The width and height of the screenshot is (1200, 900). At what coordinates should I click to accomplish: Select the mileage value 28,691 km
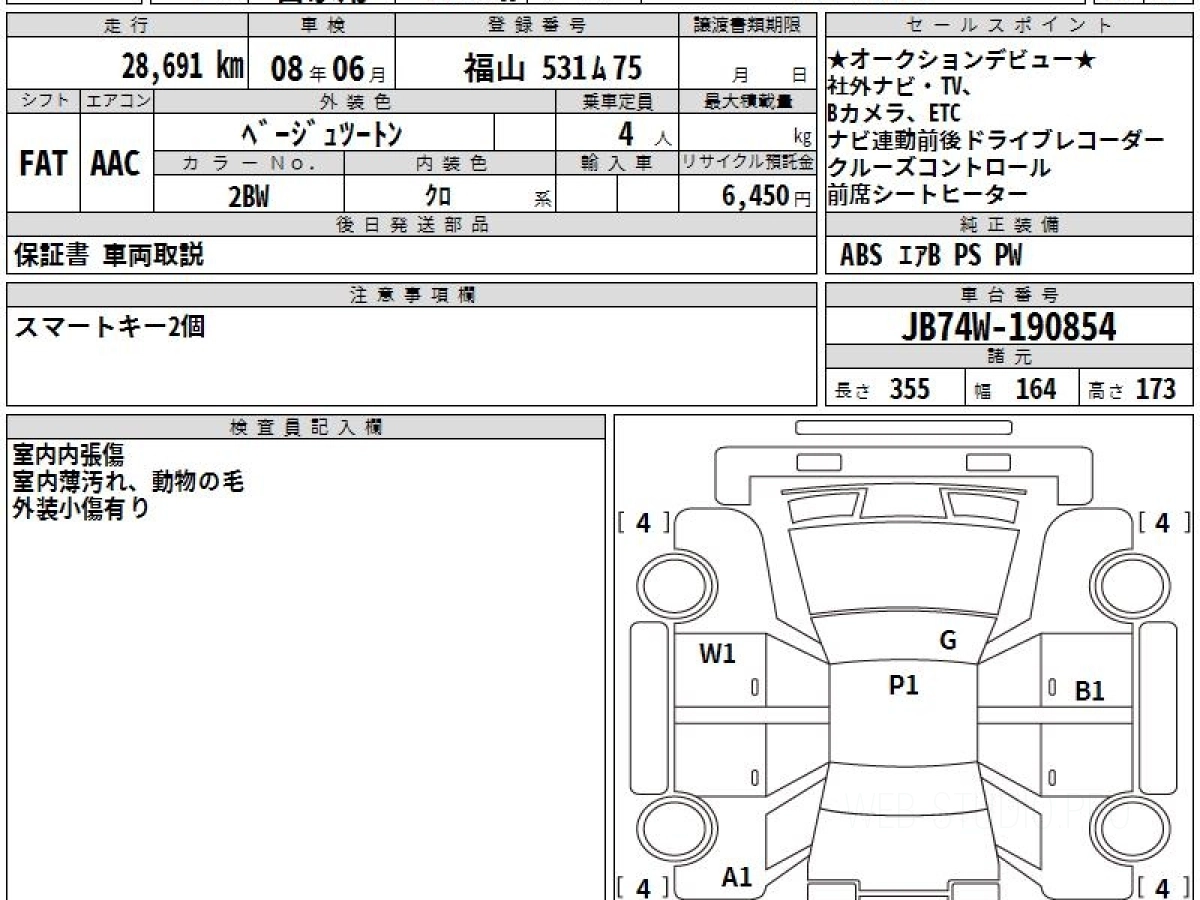click(x=183, y=68)
